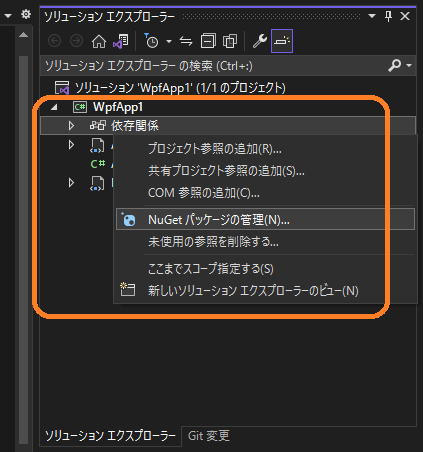Click the solution file icon beside ソリューション 'WpfApp1'
423x452 pixels.
(x=62, y=88)
